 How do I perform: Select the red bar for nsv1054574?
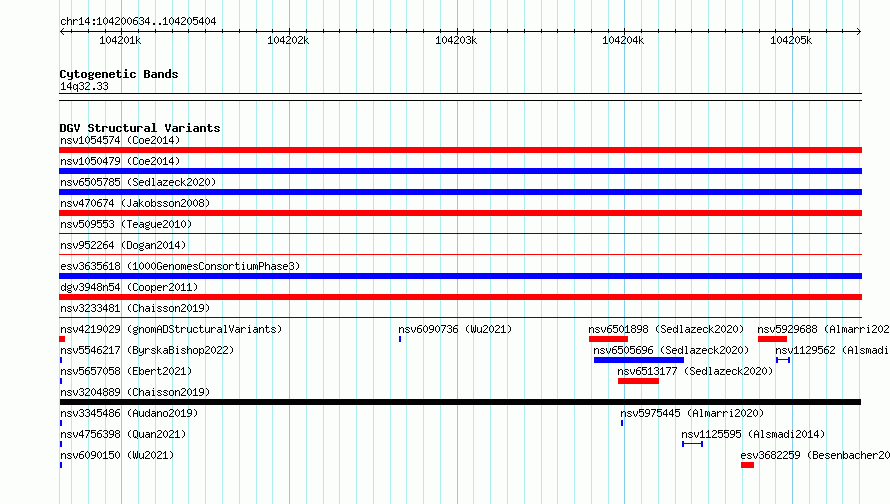point(460,150)
